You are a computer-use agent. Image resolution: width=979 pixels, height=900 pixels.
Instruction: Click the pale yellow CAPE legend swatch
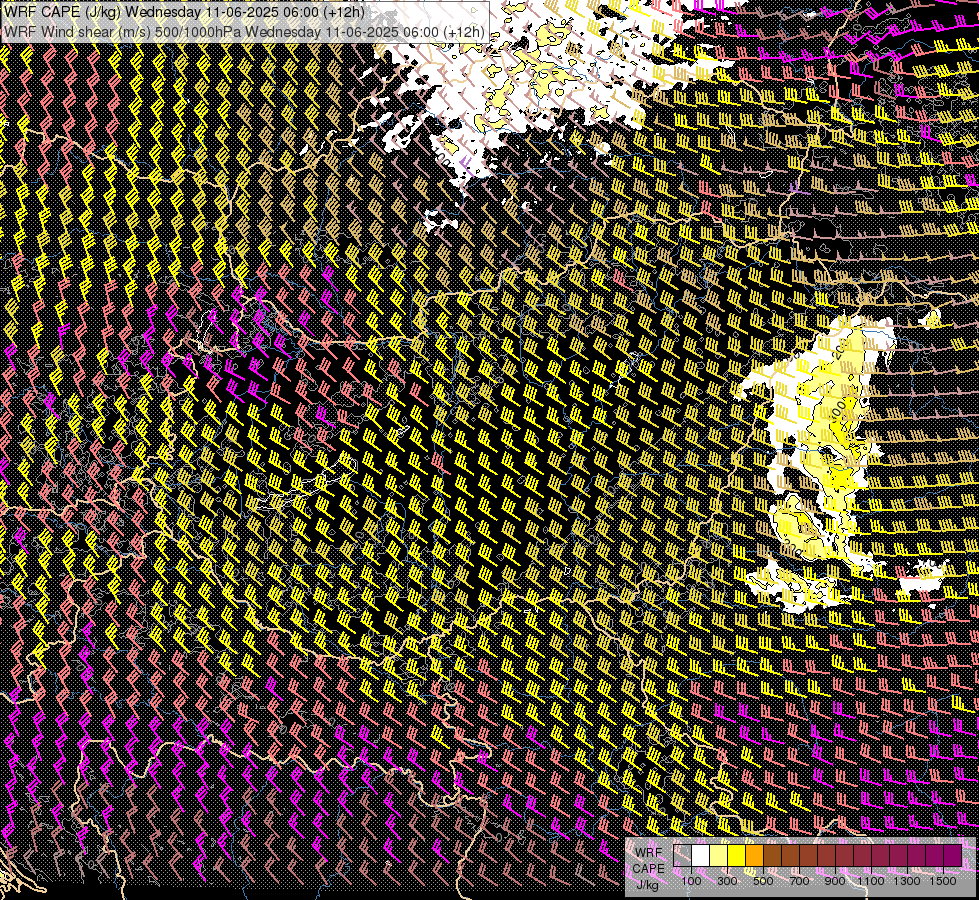[x=719, y=856]
